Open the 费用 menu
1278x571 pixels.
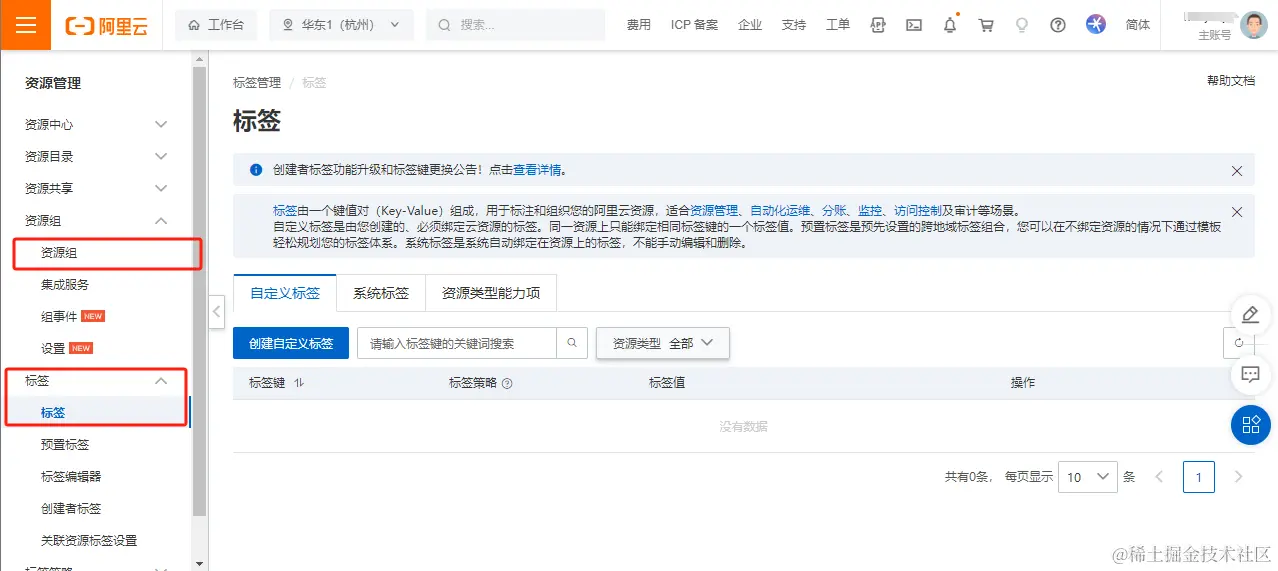point(639,25)
